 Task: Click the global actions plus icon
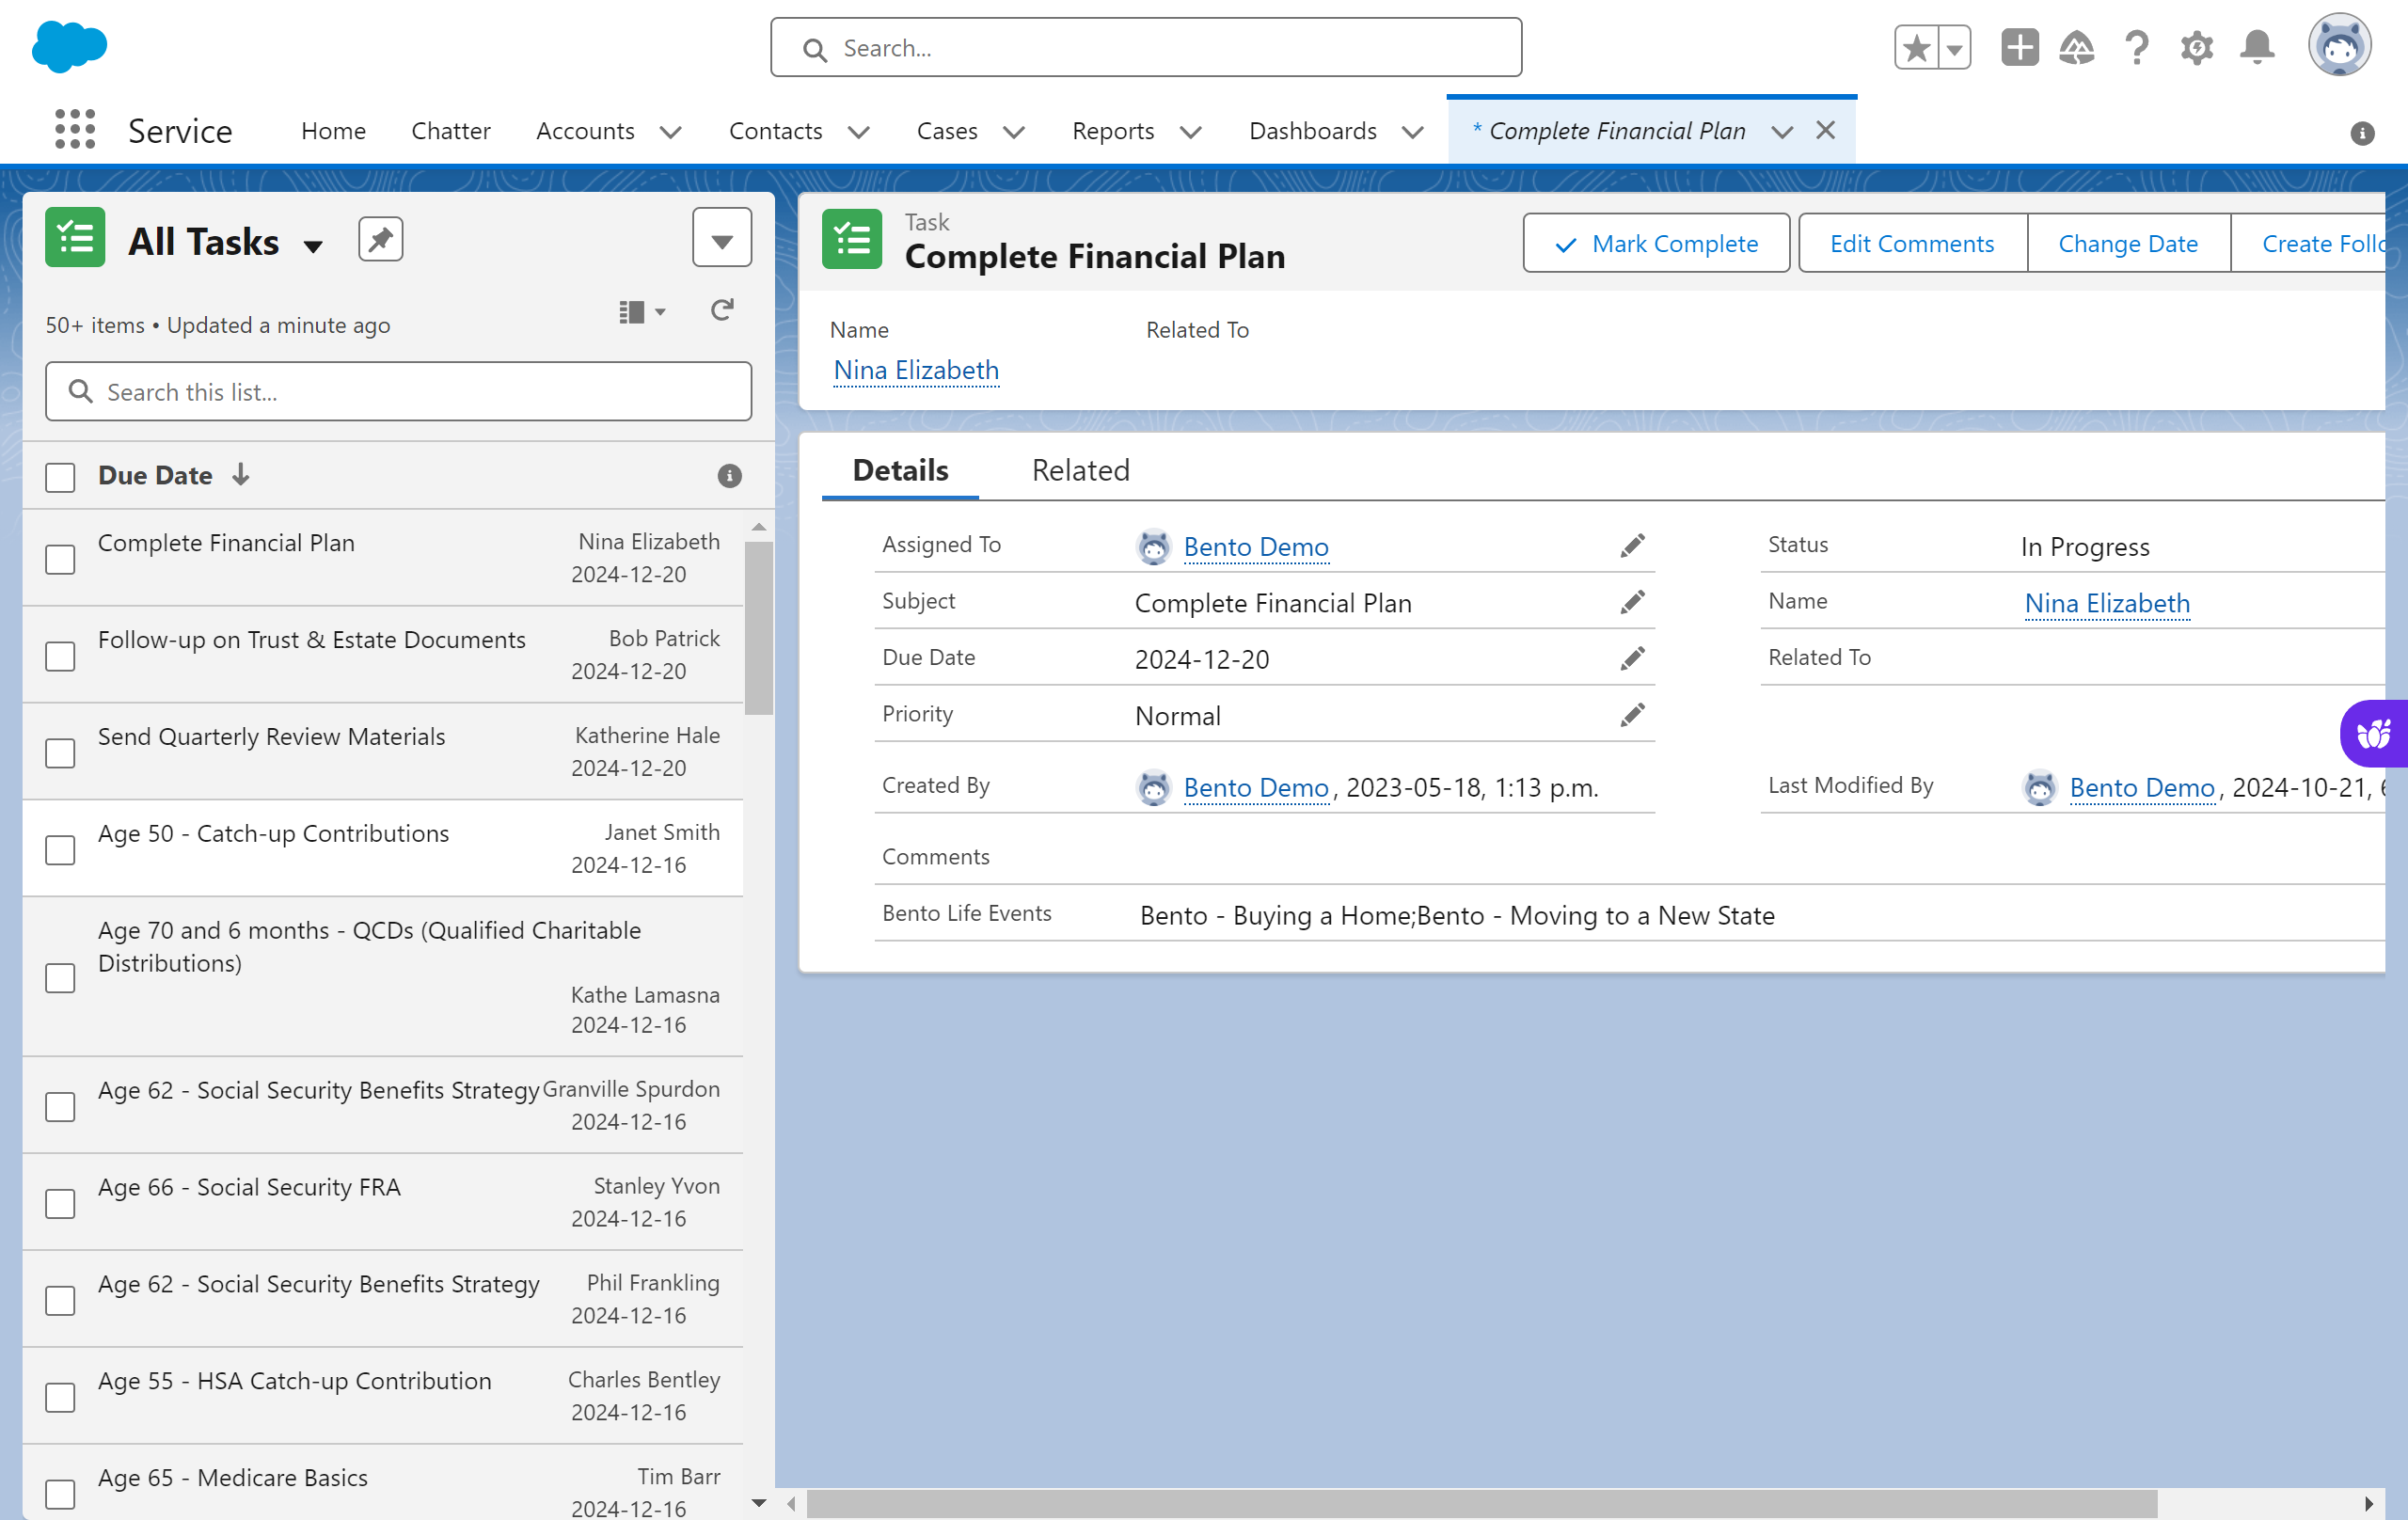tap(2019, 47)
